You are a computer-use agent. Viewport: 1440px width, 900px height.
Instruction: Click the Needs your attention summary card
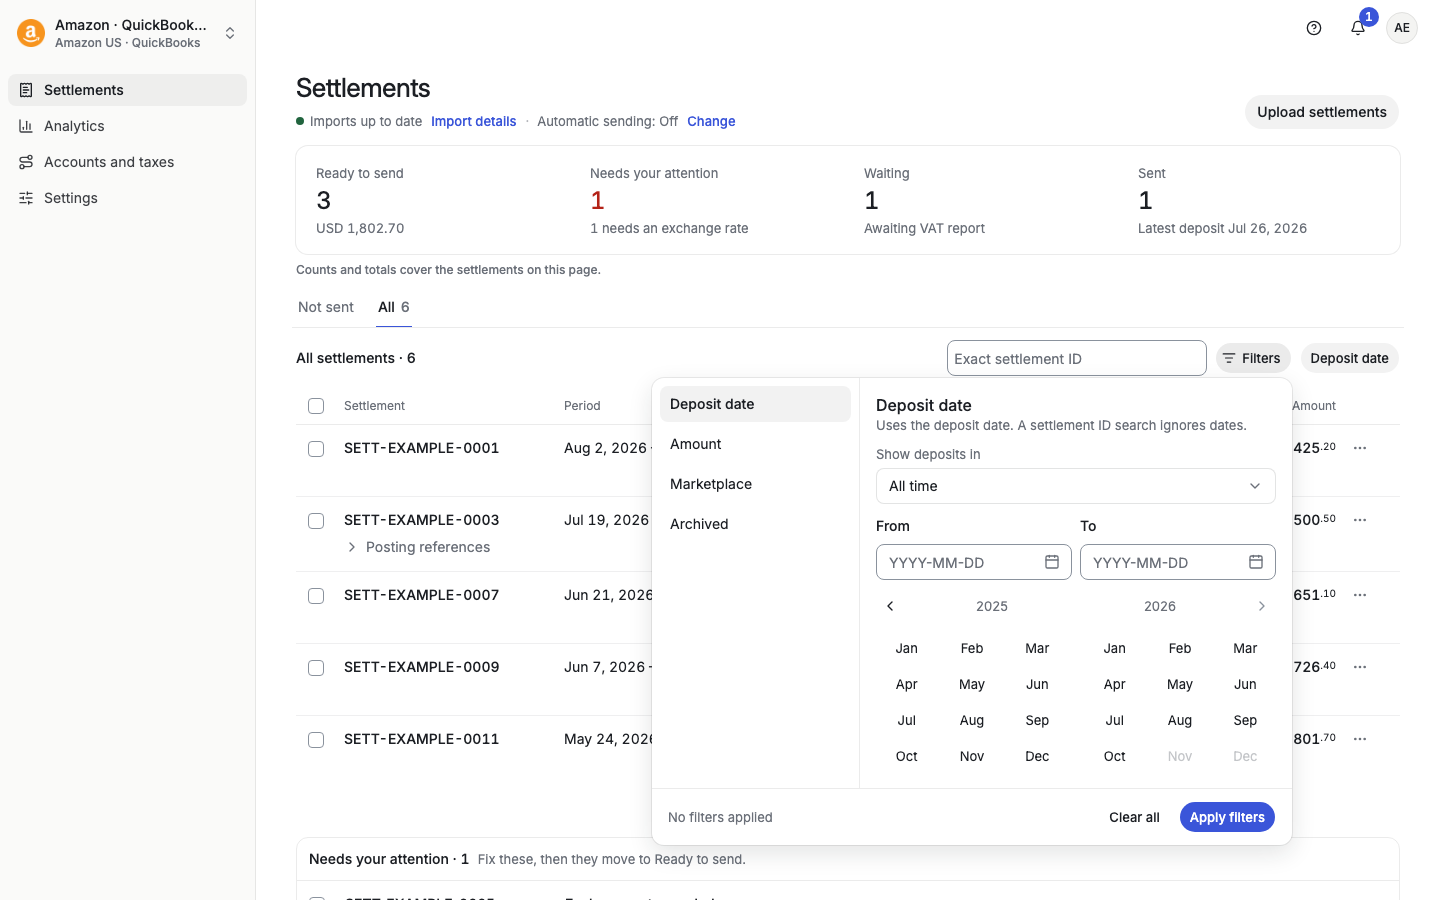(x=711, y=200)
